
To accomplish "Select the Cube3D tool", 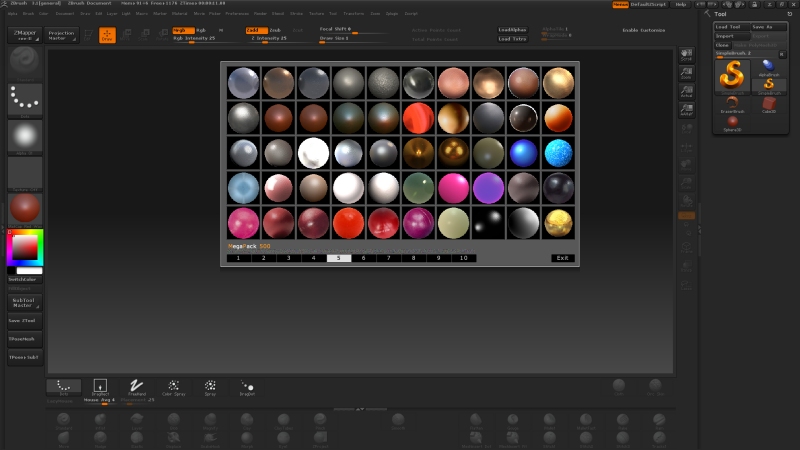I will click(x=769, y=104).
